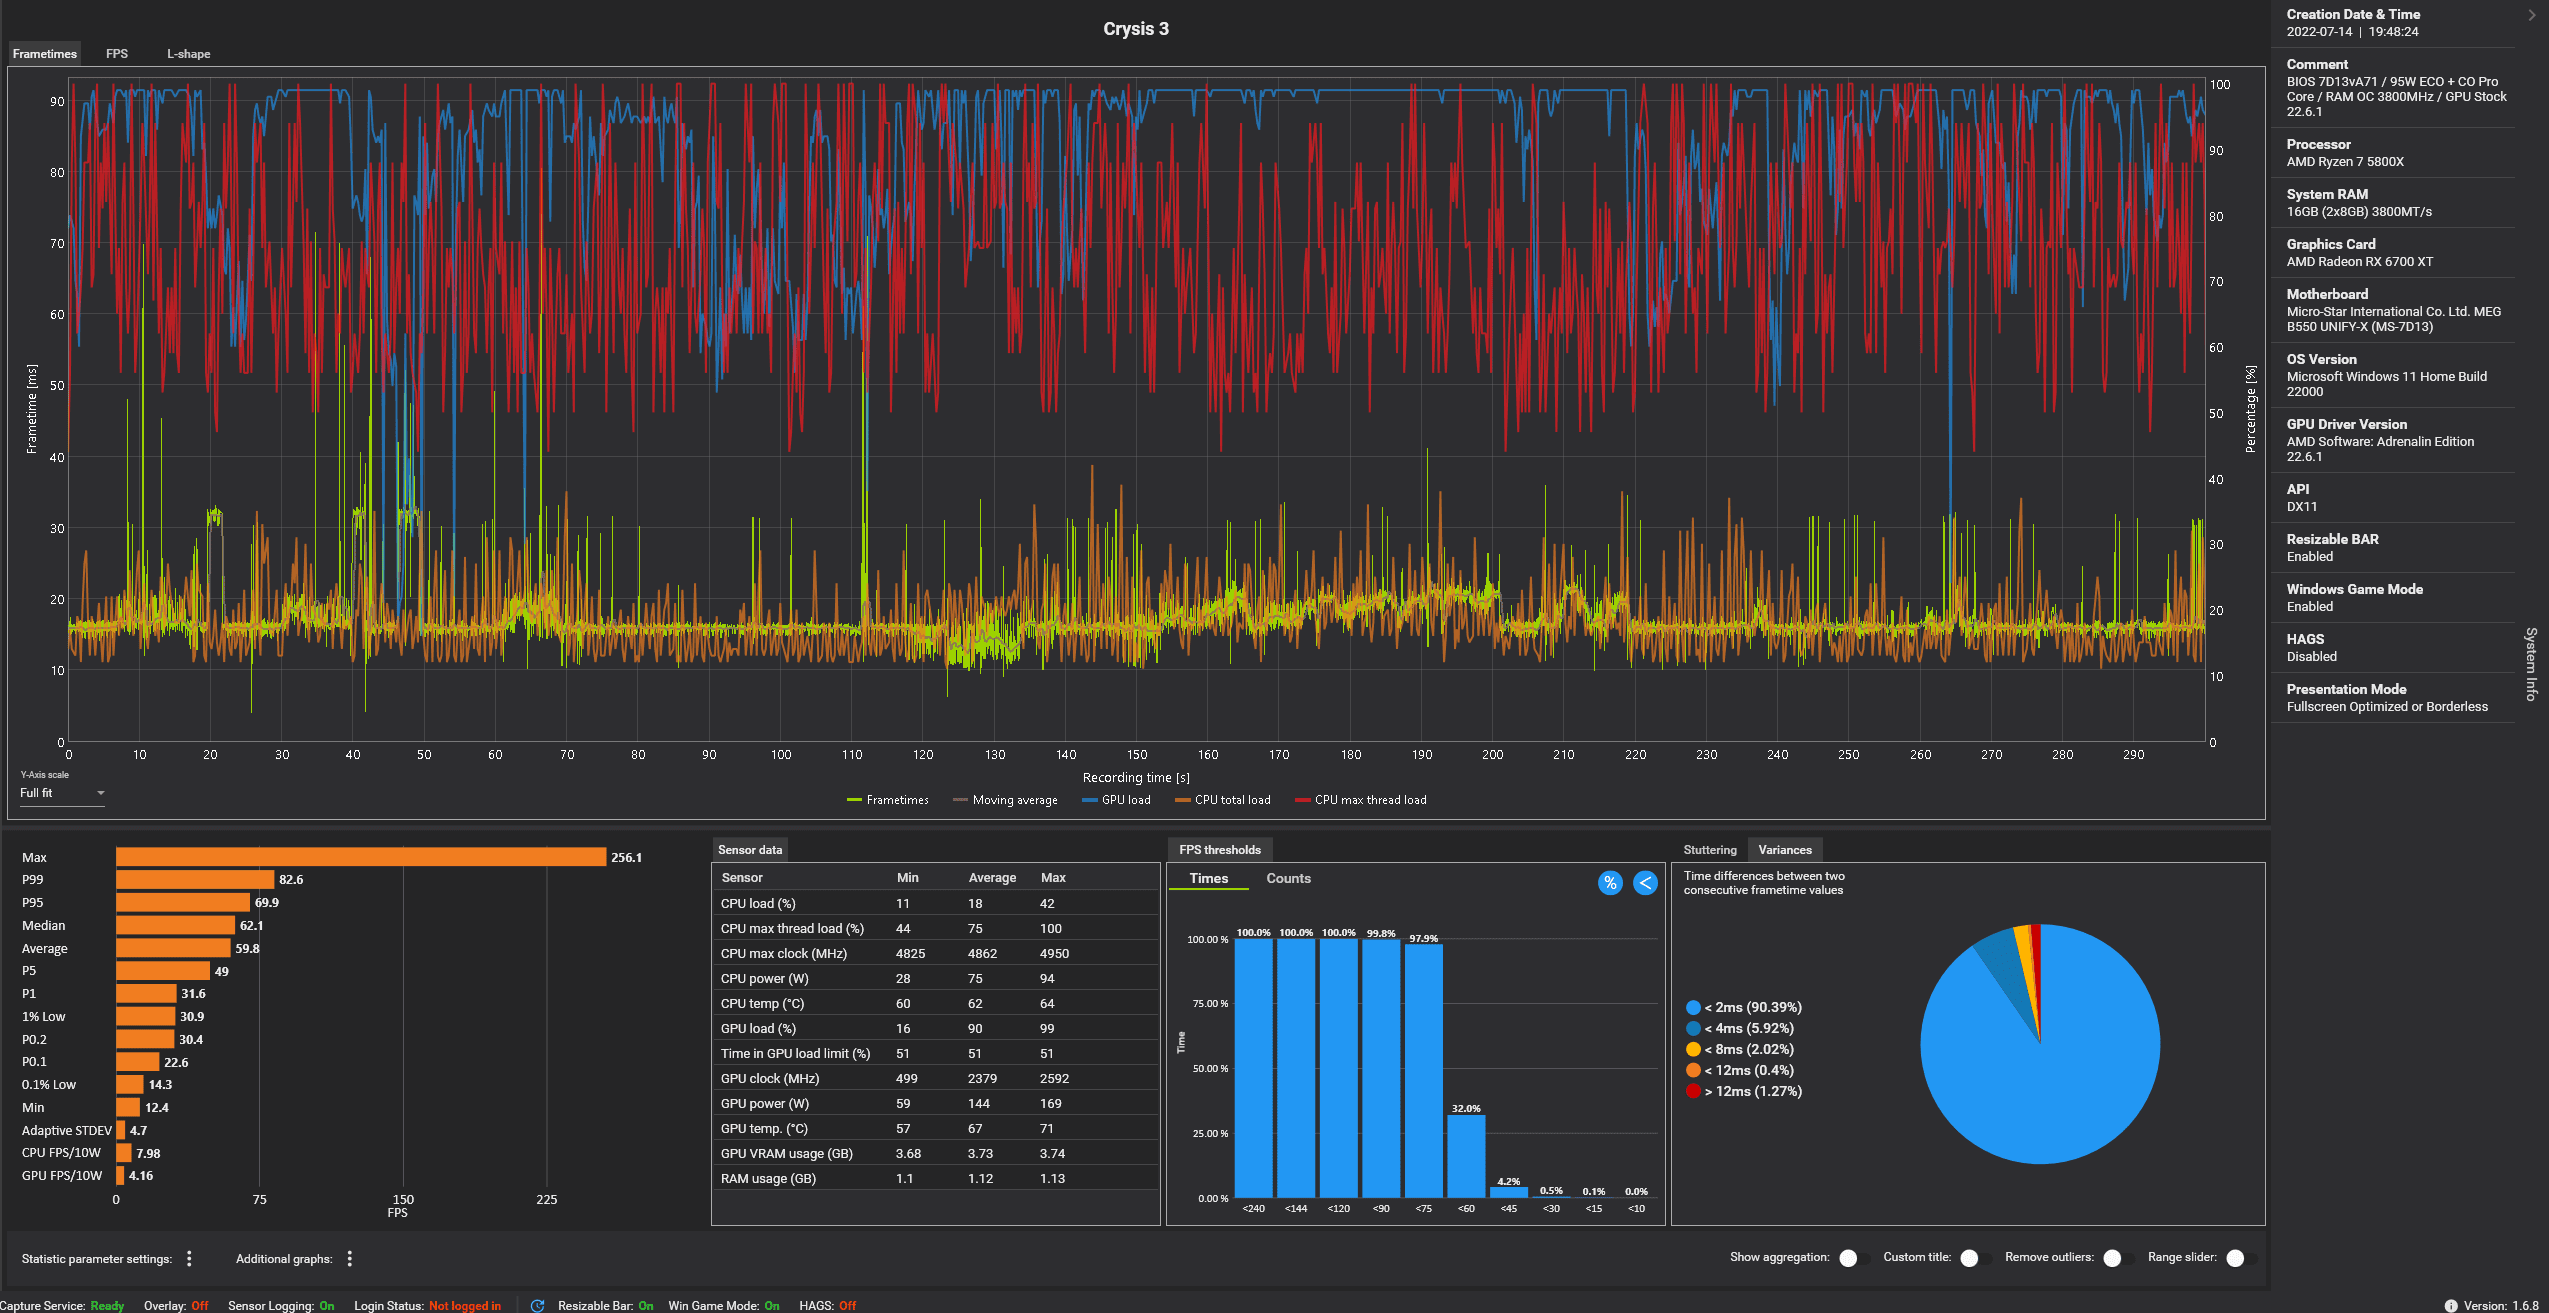The height and width of the screenshot is (1313, 2549).
Task: Click the Crysis 3 chart title
Action: click(1136, 29)
